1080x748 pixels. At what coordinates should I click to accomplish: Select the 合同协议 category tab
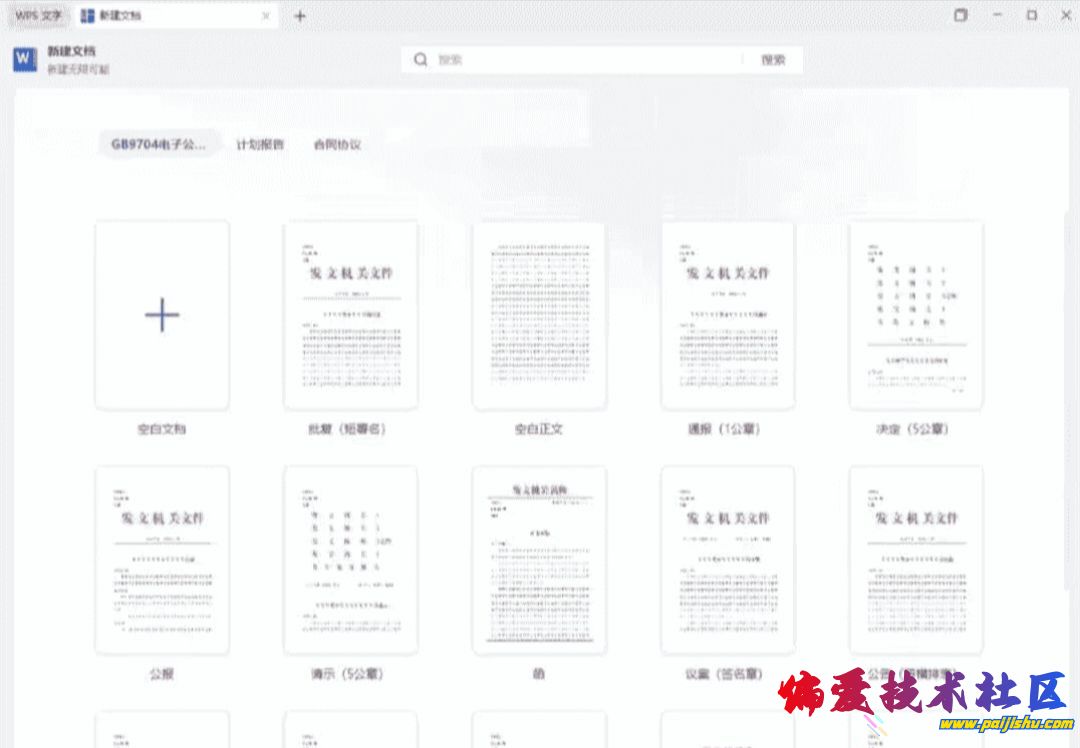coord(337,144)
